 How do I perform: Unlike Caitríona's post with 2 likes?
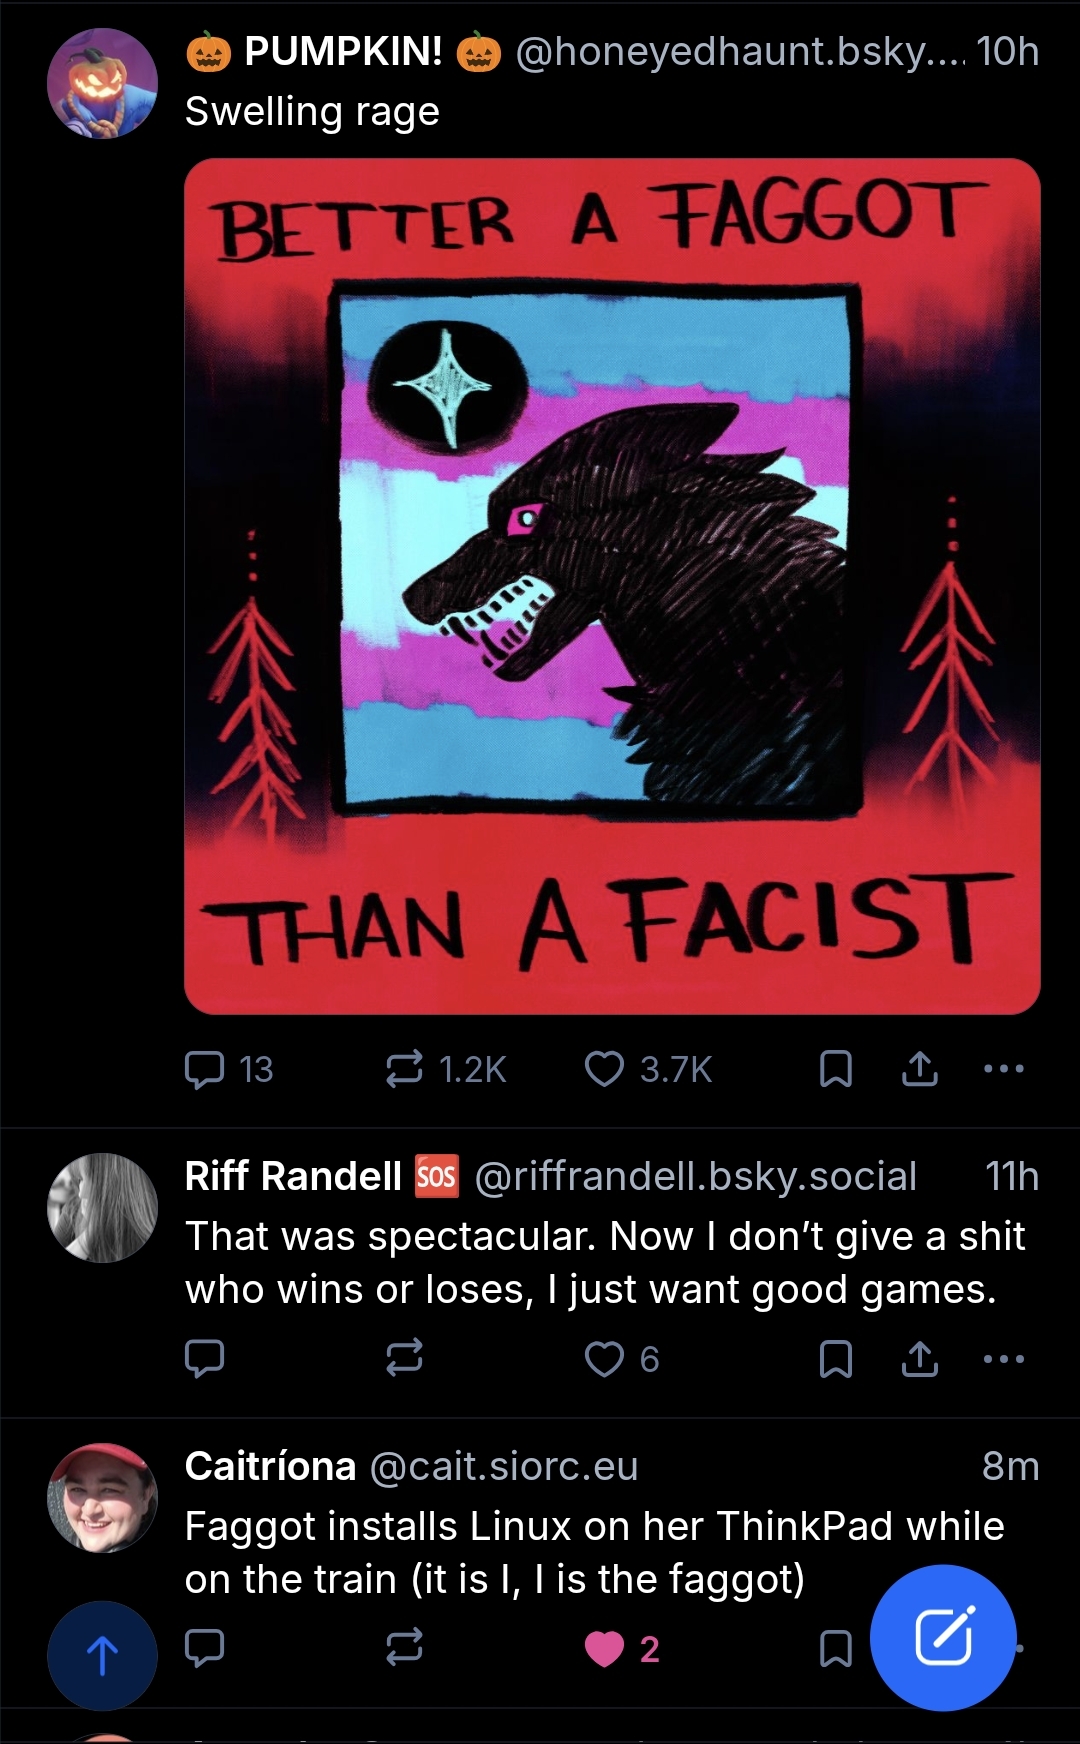pyautogui.click(x=604, y=1649)
